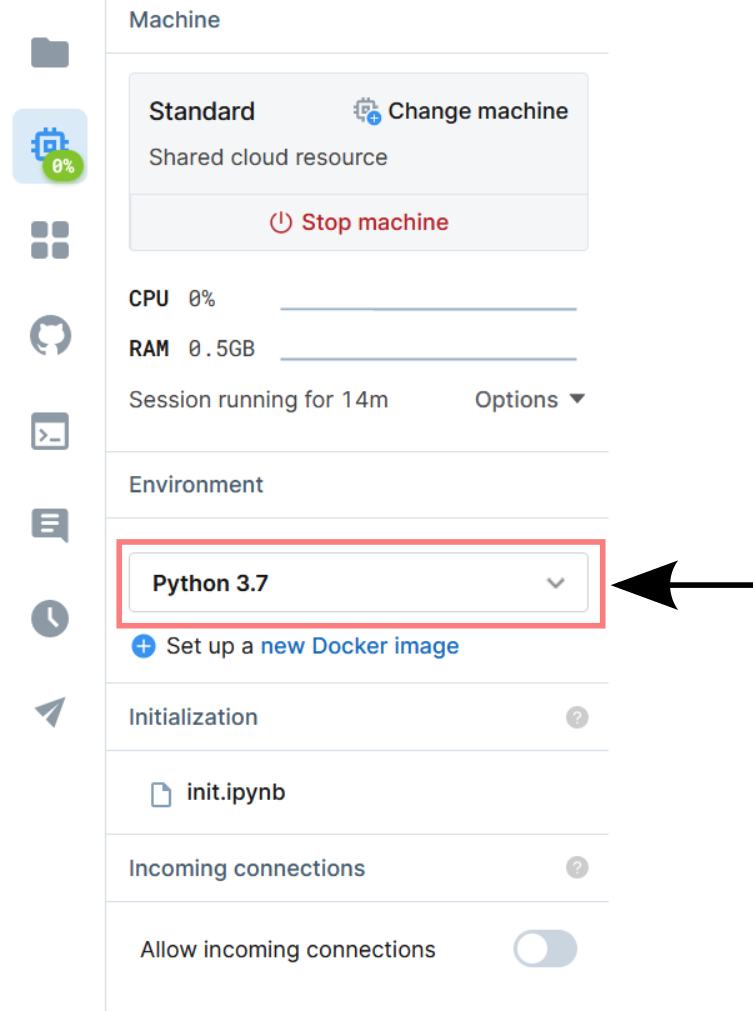The width and height of the screenshot is (753, 1011).
Task: Click help icon next to Initialization
Action: [577, 717]
